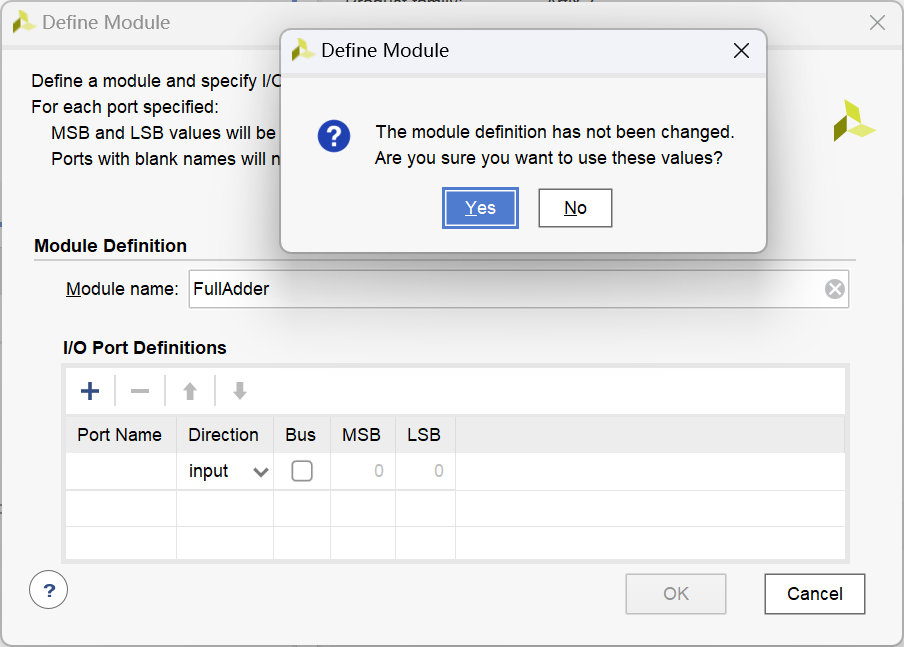The width and height of the screenshot is (904, 647).
Task: Click the remove port minus icon
Action: pos(140,391)
